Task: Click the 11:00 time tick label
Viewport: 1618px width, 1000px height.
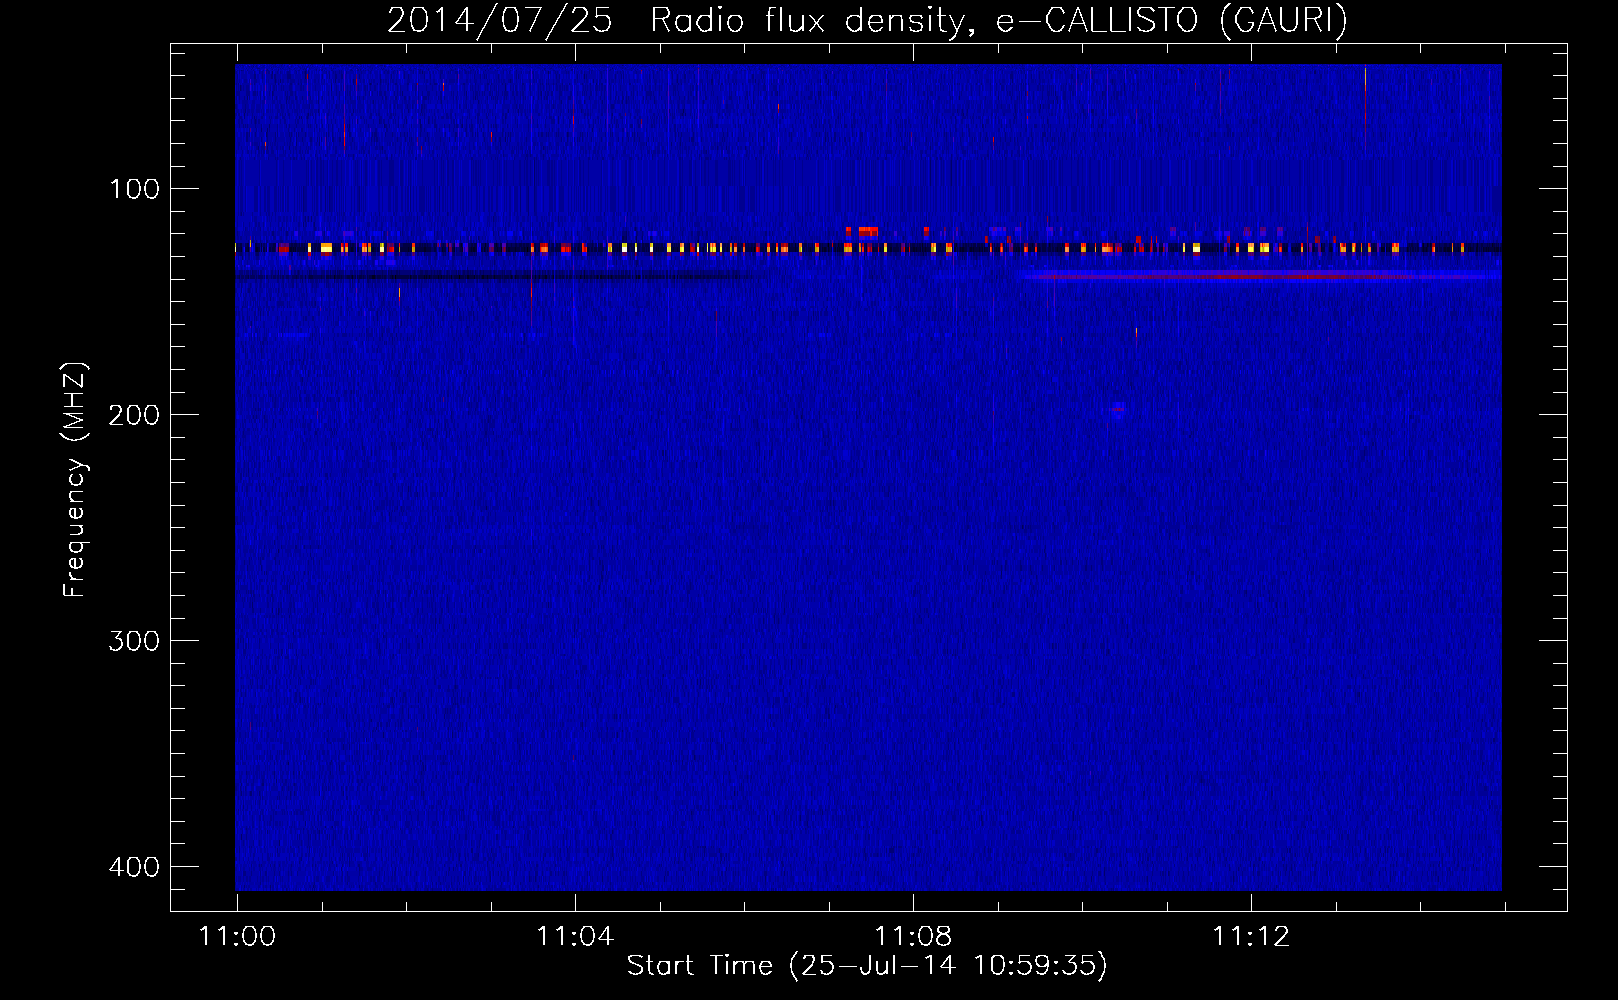Action: point(237,936)
